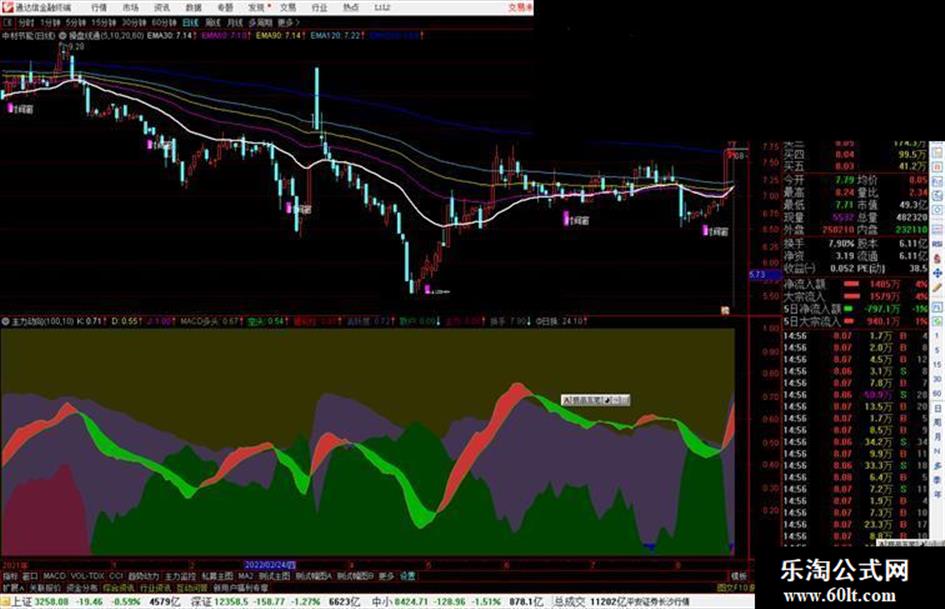Click the 5日大宗流入 row in quote panel
Screen dimensions: 945x609
[856, 321]
